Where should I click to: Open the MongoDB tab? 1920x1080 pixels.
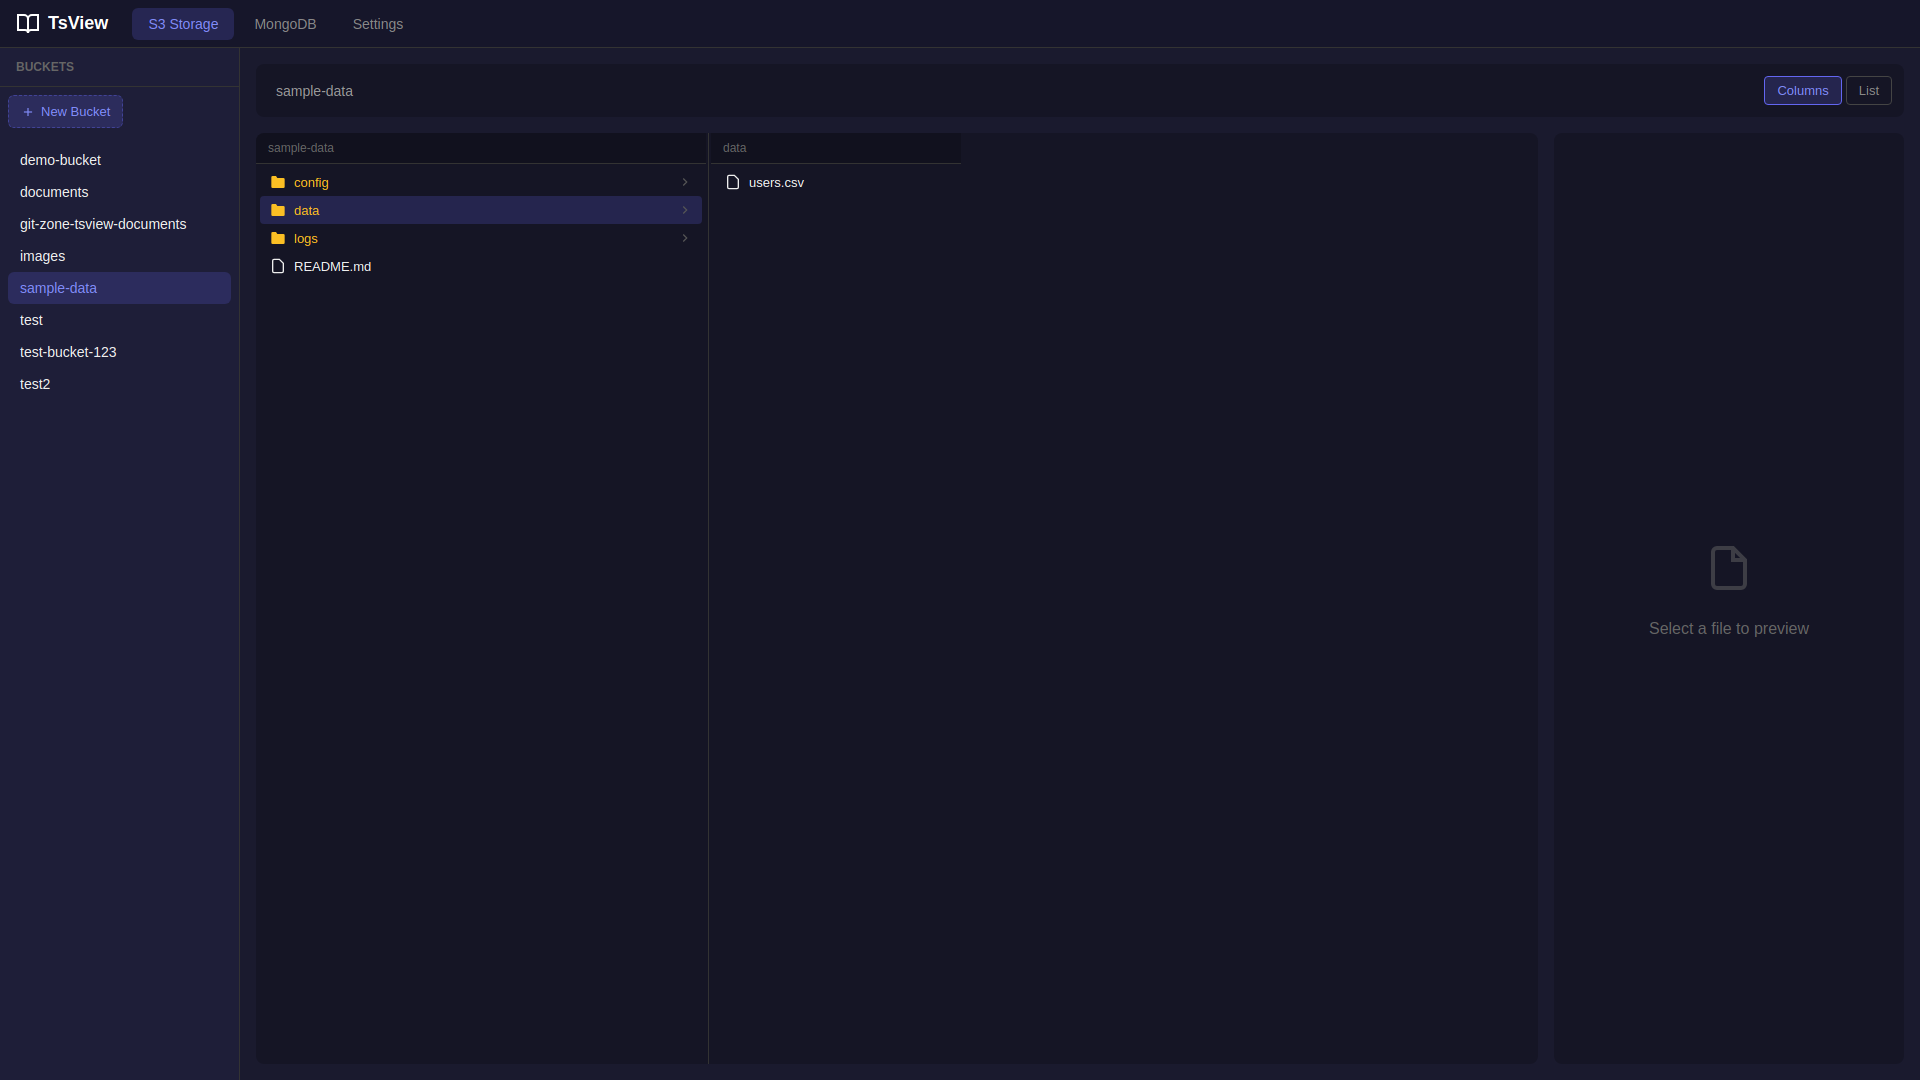point(285,24)
